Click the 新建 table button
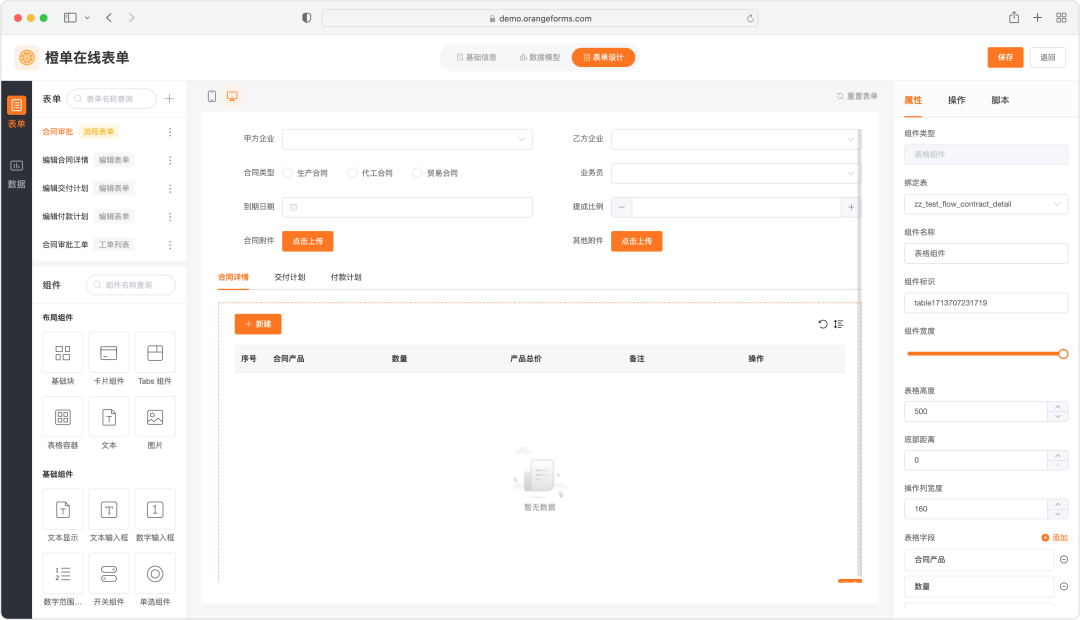 258,324
